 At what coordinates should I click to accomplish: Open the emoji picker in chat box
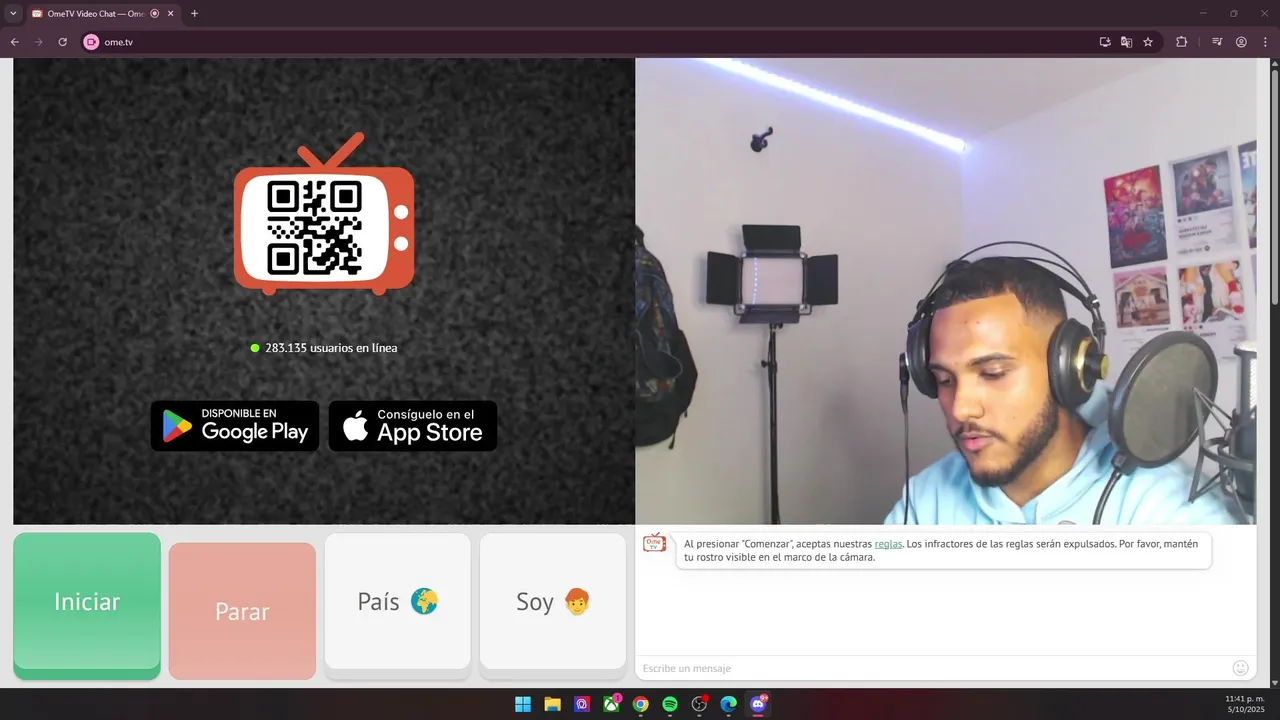(x=1240, y=668)
